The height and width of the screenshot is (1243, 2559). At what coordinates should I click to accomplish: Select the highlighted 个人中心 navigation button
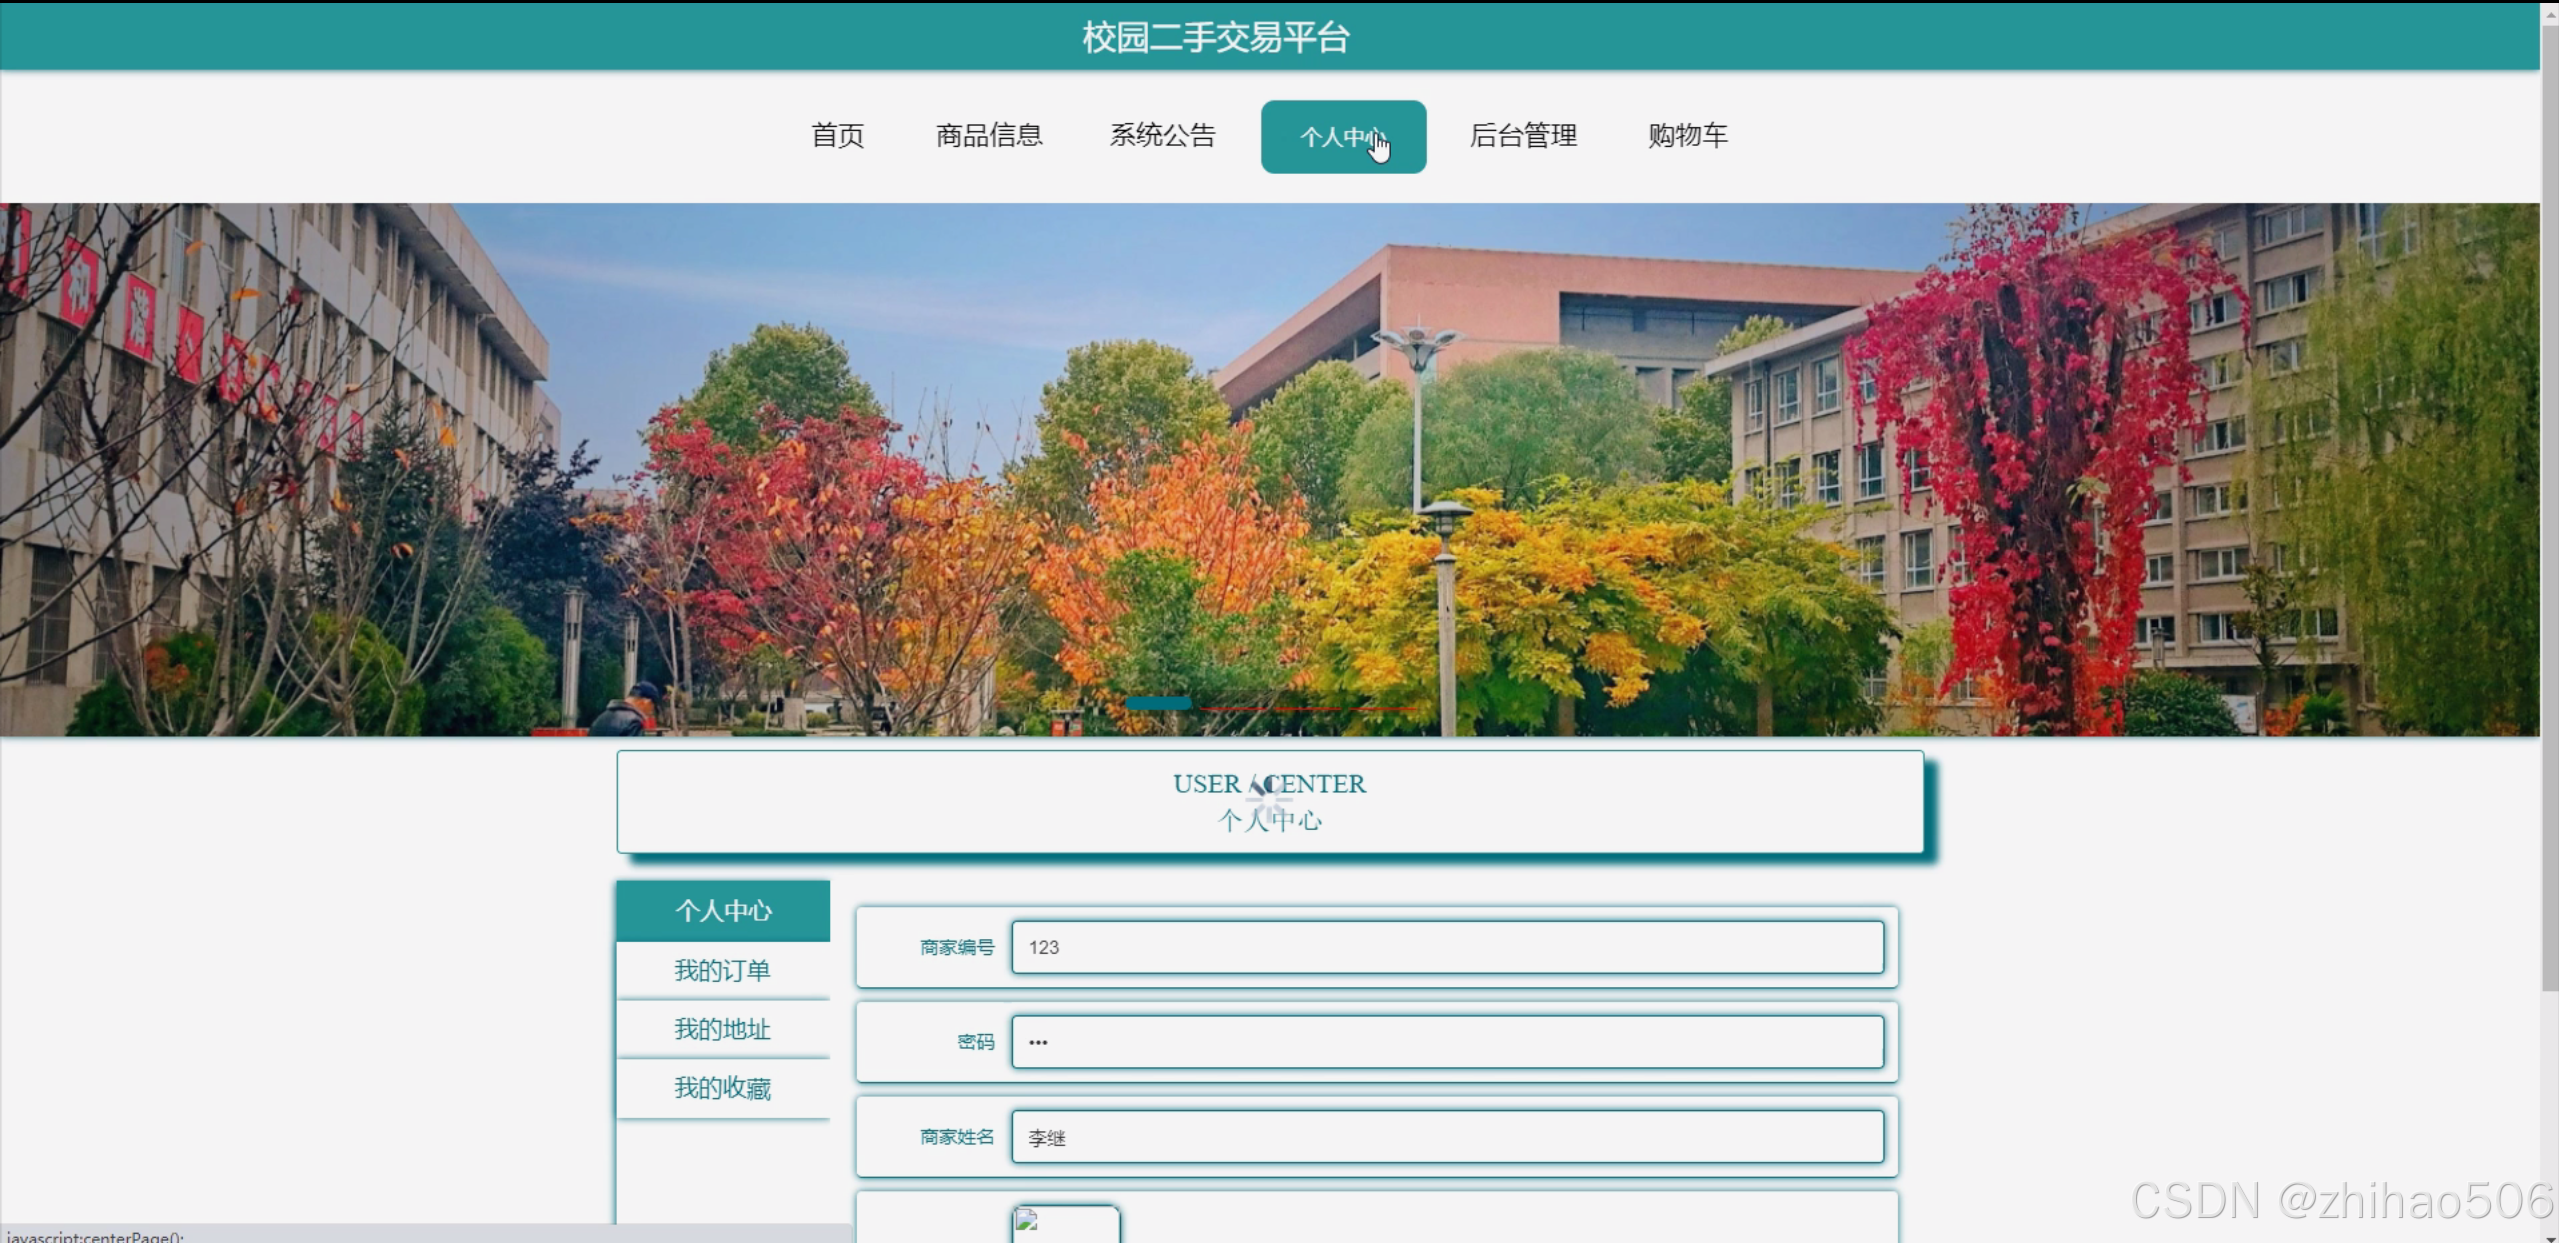tap(1343, 137)
